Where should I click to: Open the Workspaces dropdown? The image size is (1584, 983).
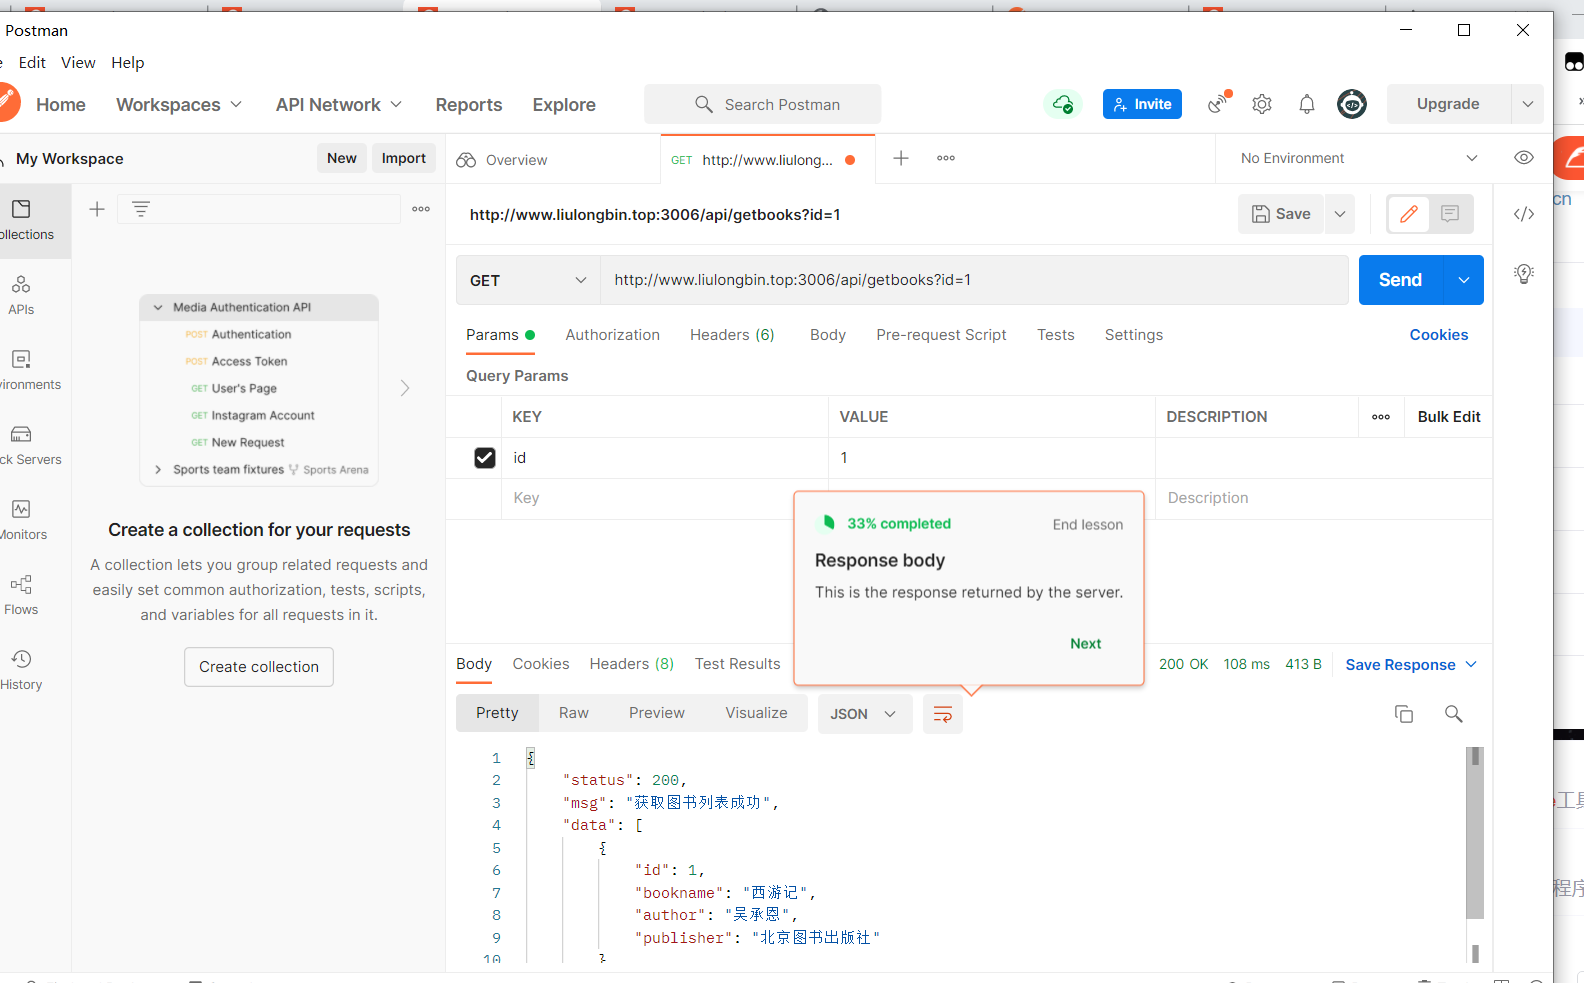(x=179, y=105)
